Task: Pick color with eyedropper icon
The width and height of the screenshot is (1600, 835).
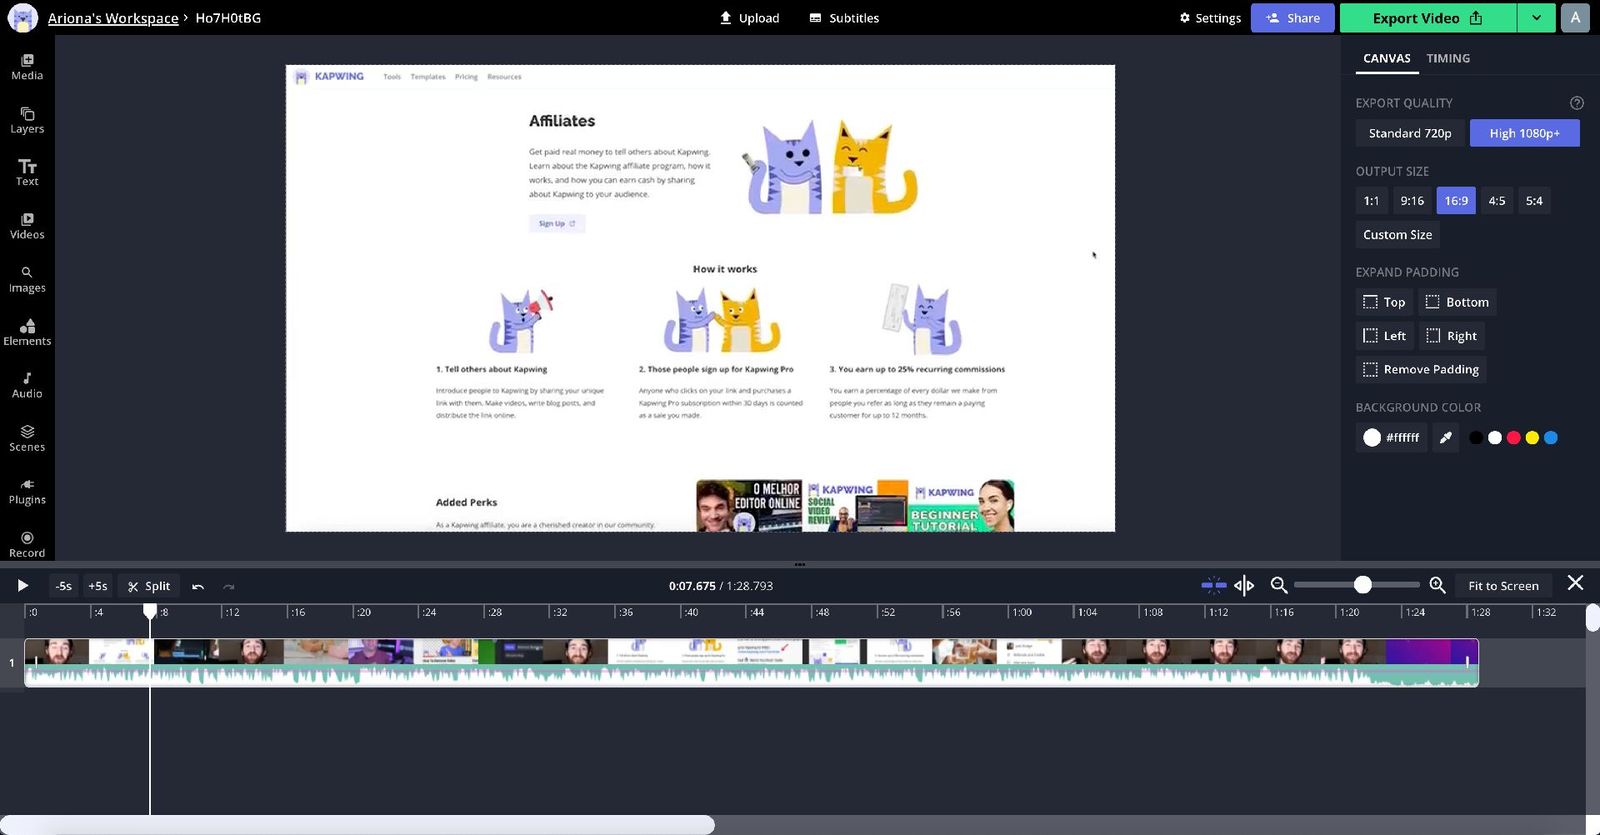Action: coord(1445,438)
